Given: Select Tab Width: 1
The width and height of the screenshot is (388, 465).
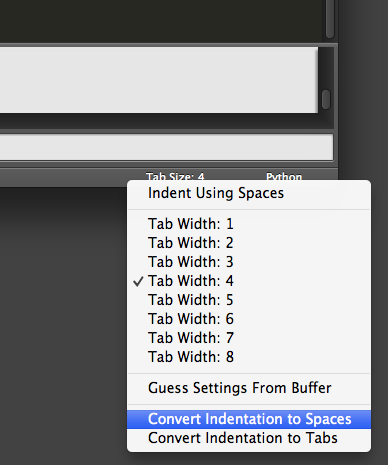Looking at the screenshot, I should [x=249, y=224].
